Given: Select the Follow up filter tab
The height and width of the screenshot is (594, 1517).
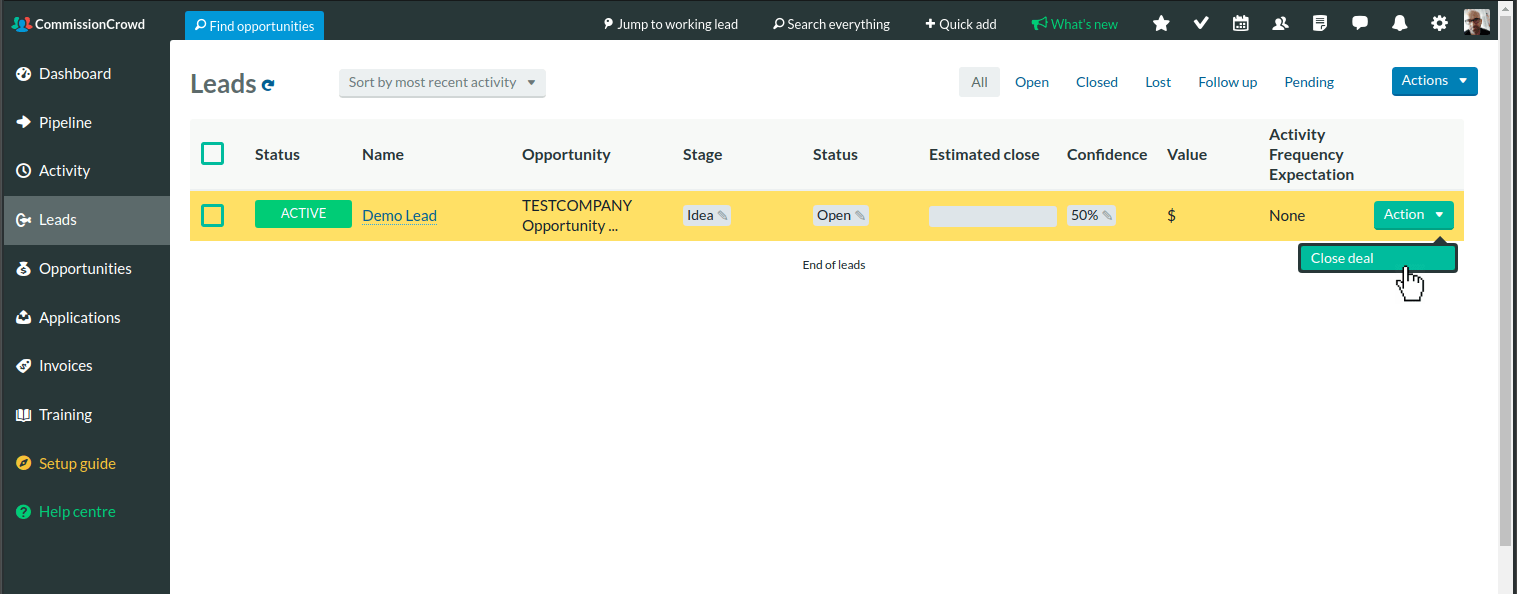Looking at the screenshot, I should 1228,82.
